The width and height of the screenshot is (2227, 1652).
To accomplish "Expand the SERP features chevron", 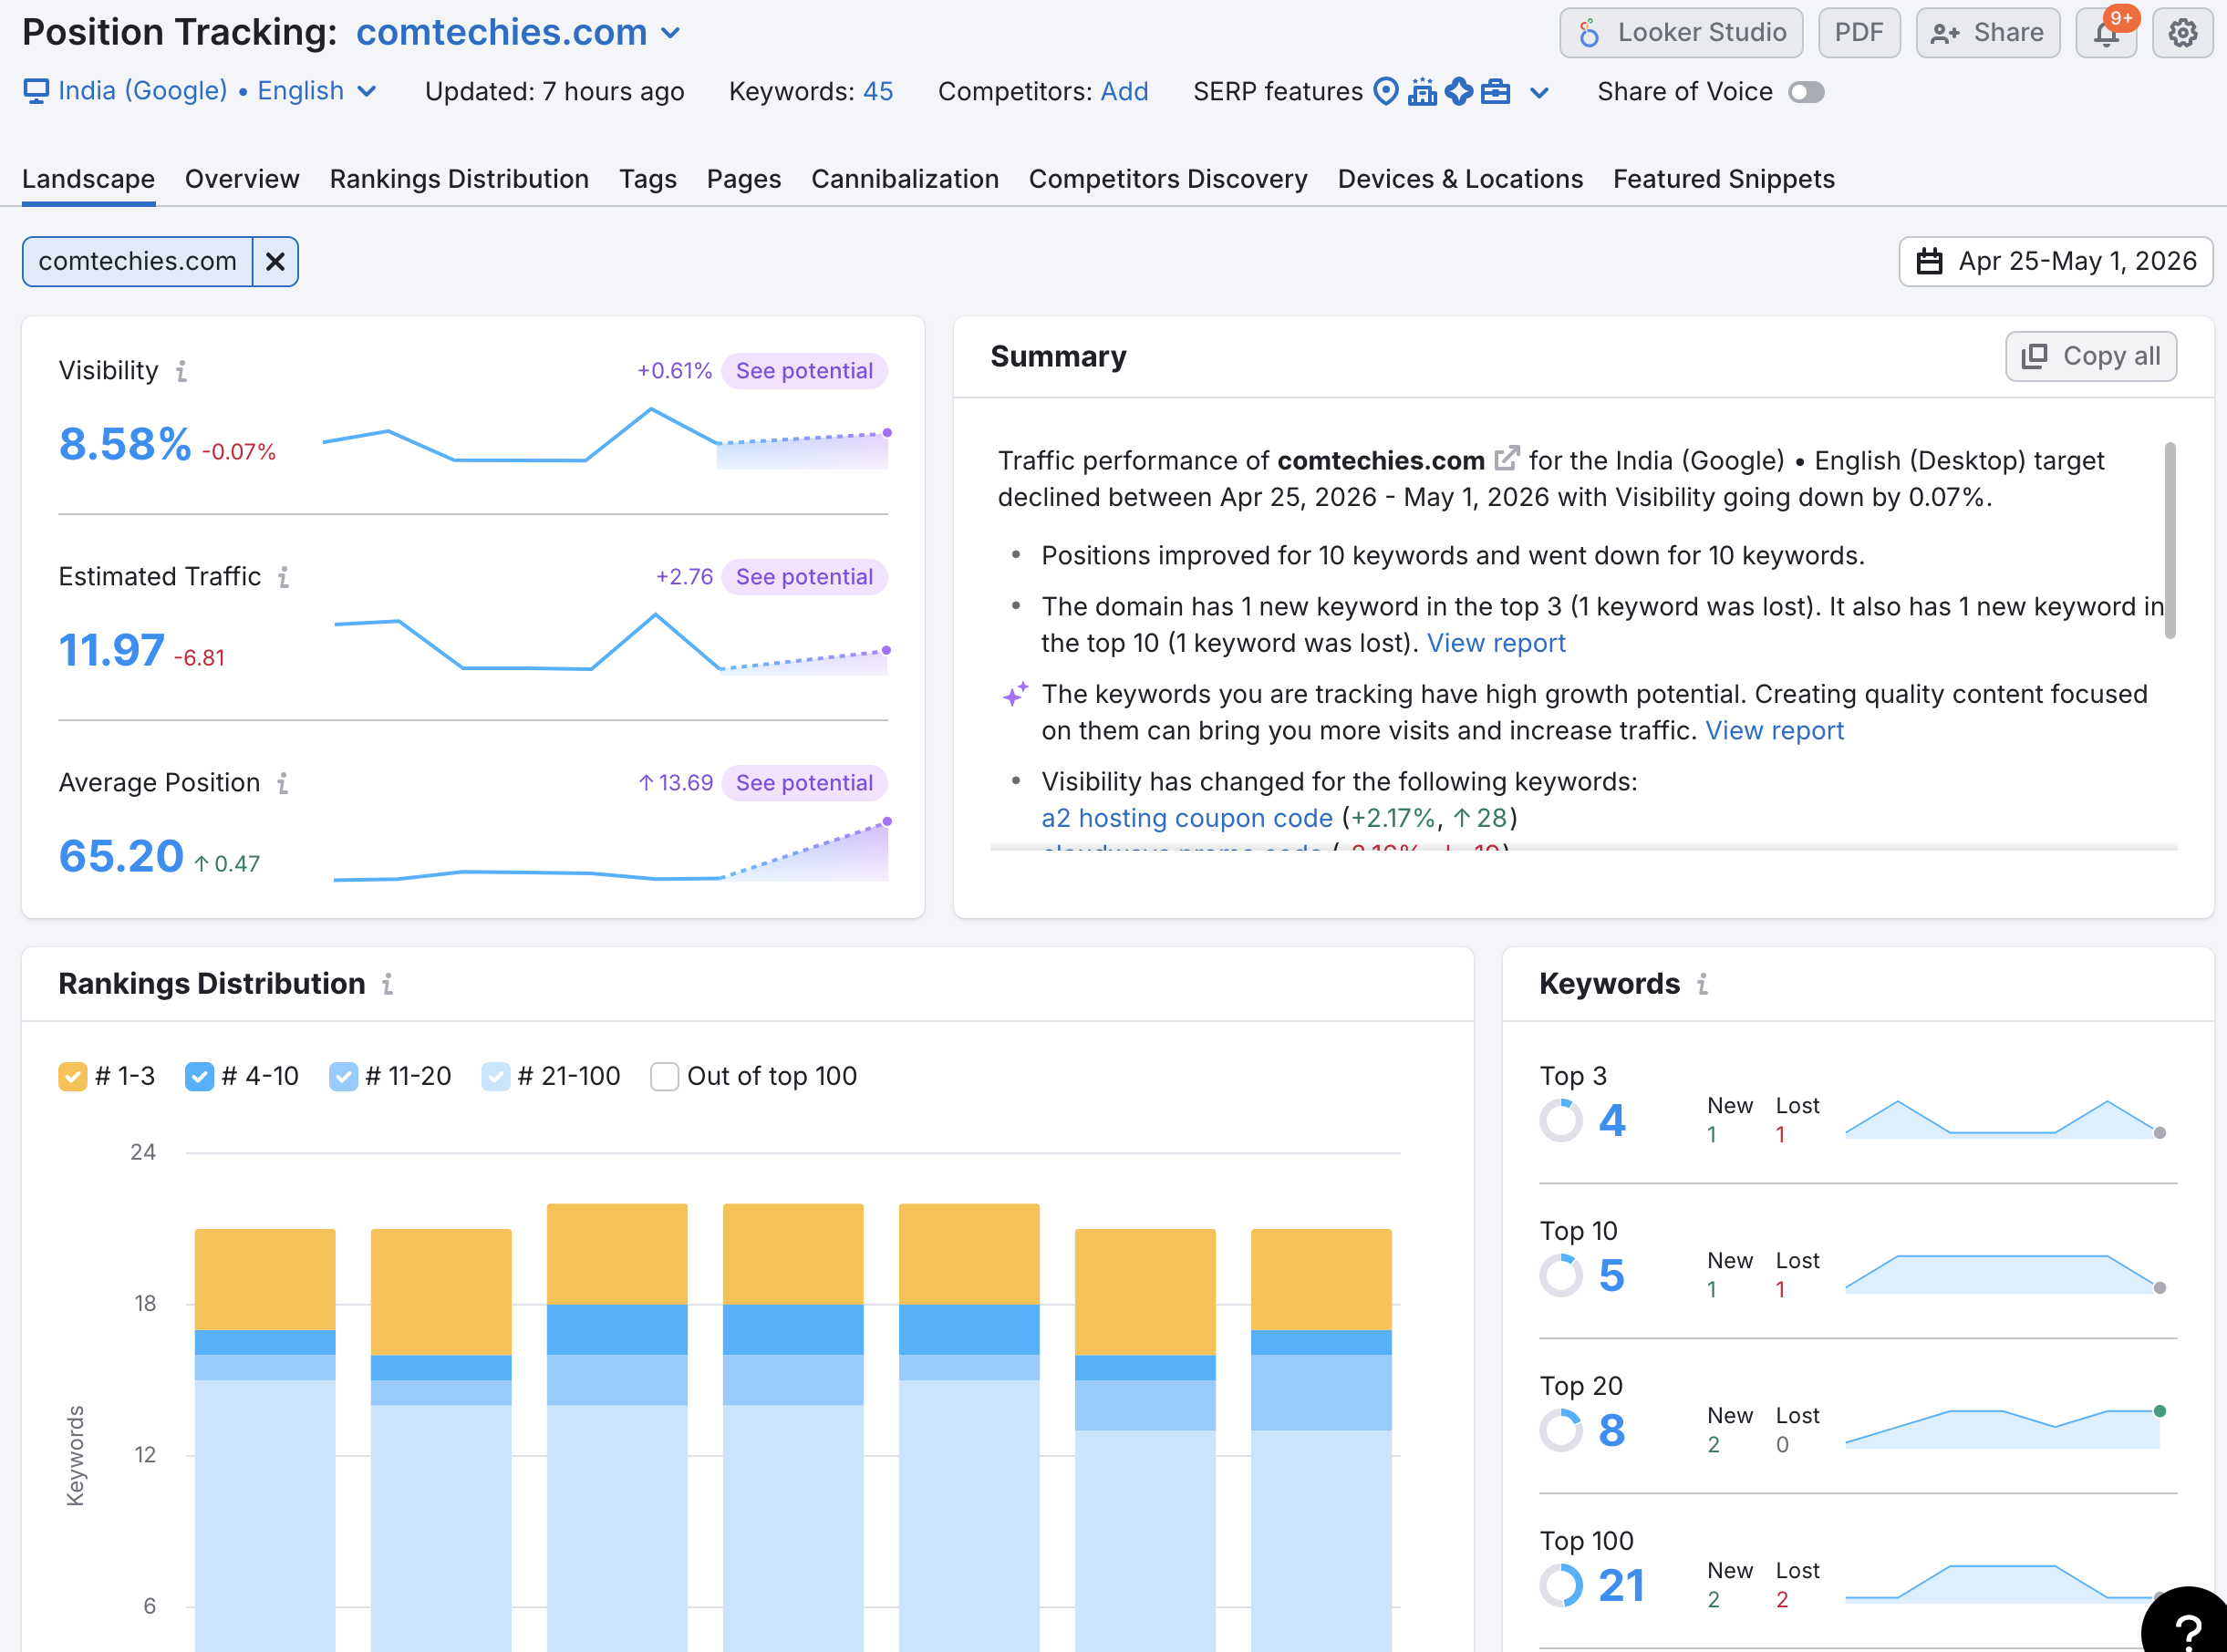I will (1539, 93).
